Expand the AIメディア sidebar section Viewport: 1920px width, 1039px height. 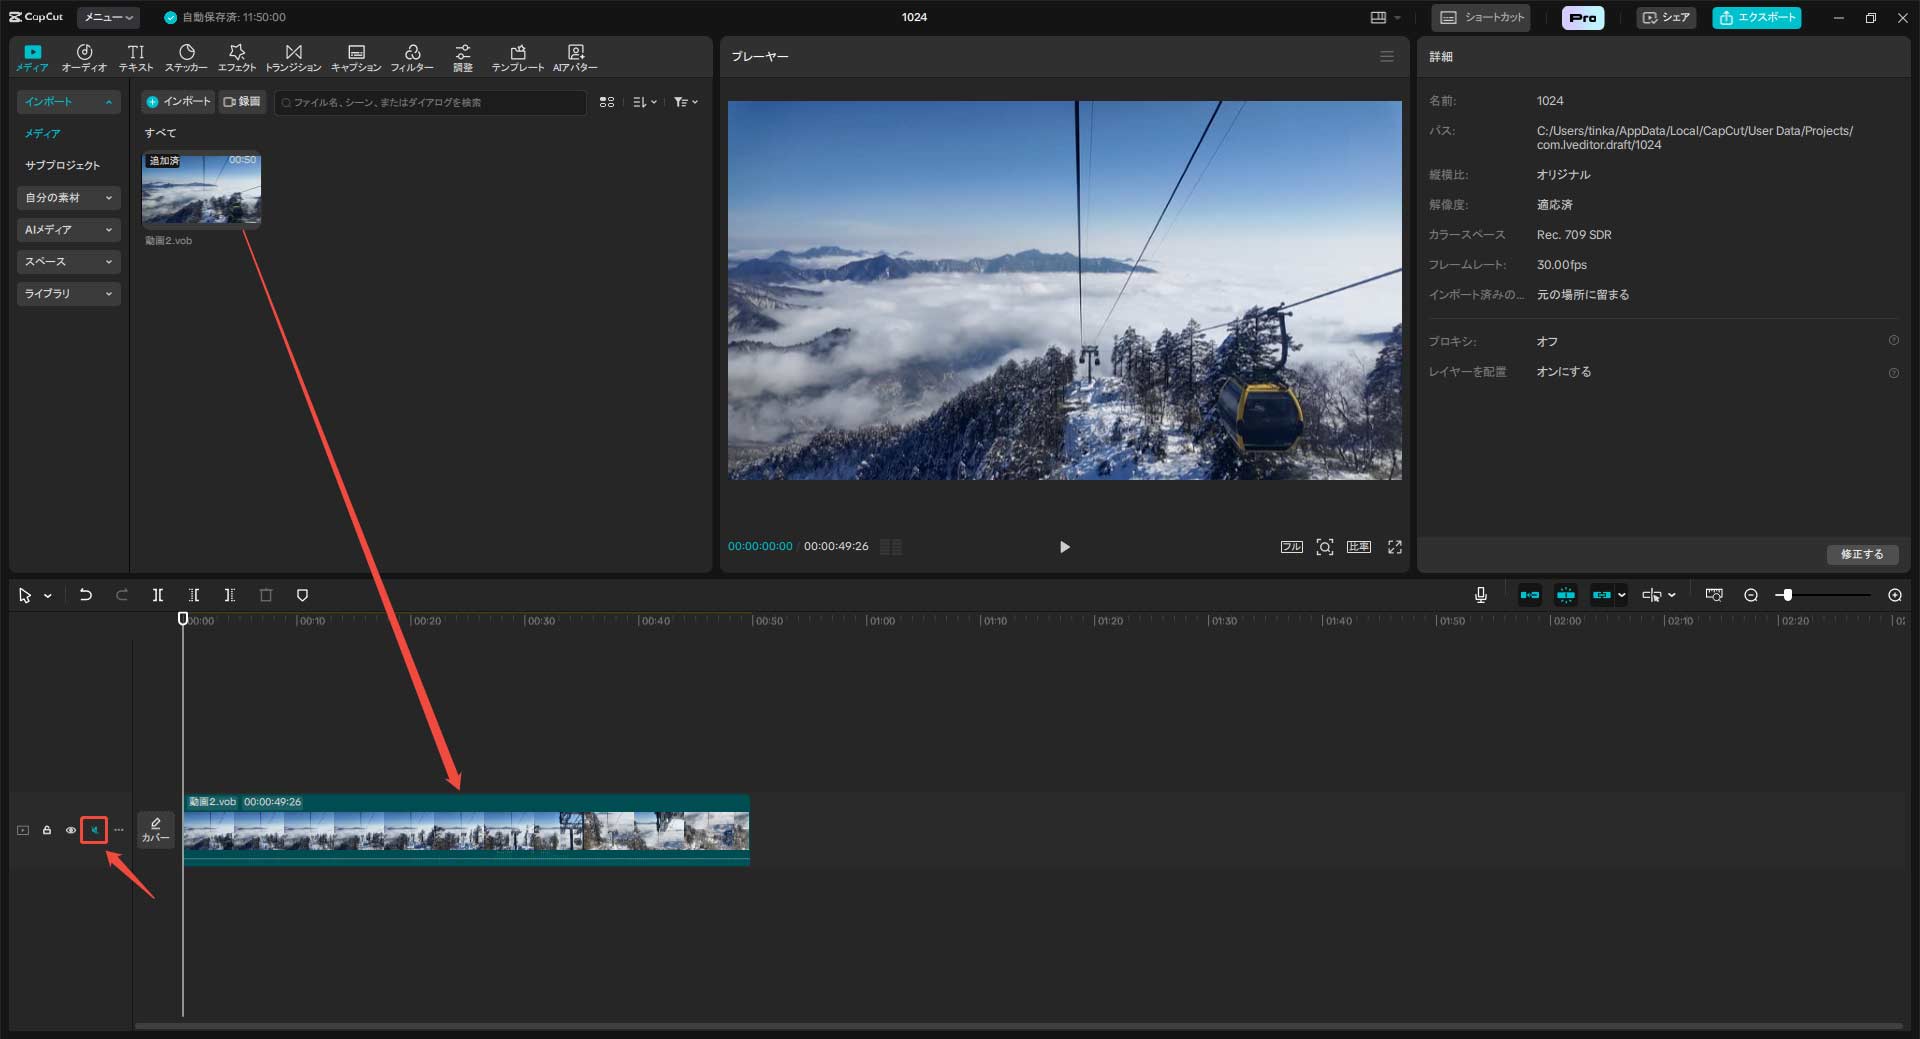[68, 230]
